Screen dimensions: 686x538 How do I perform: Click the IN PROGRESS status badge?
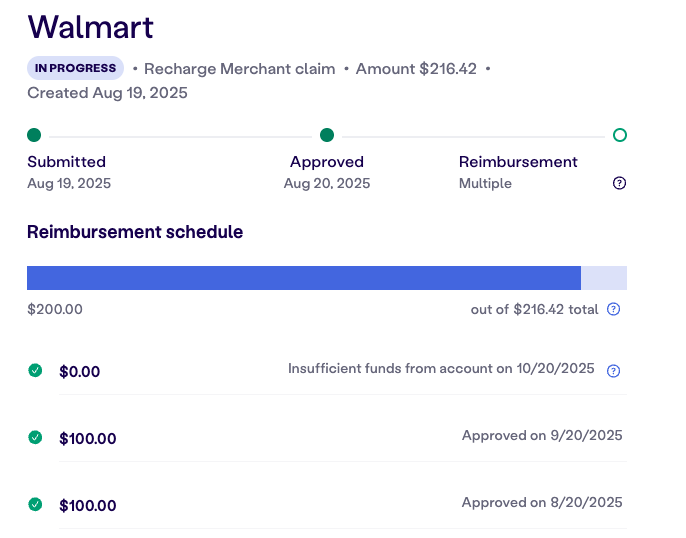75,68
